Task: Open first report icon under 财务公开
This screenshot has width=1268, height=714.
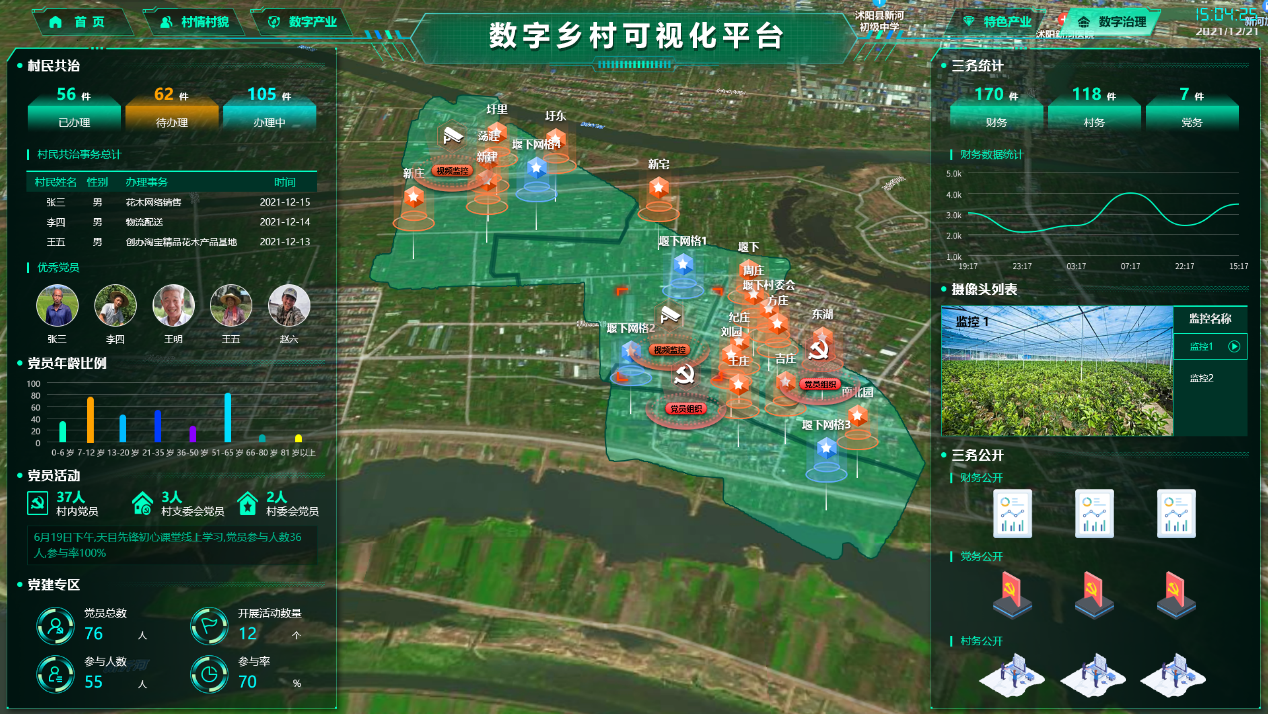Action: click(x=1012, y=513)
